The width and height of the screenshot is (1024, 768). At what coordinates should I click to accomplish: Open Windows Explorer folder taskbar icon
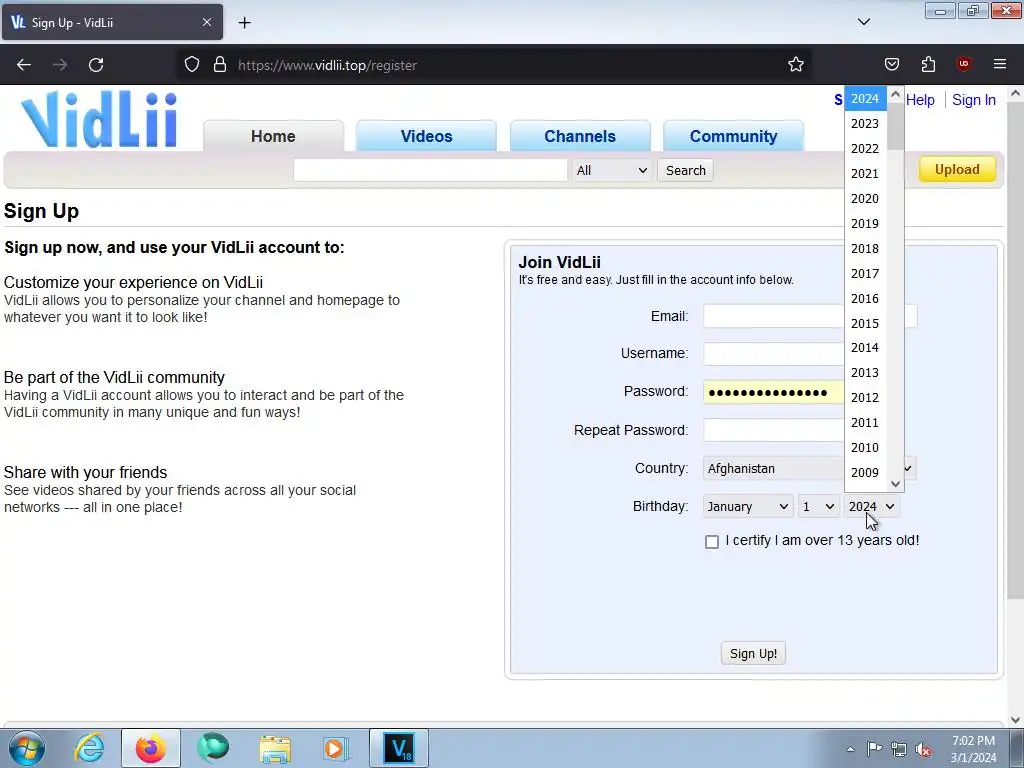(x=275, y=748)
